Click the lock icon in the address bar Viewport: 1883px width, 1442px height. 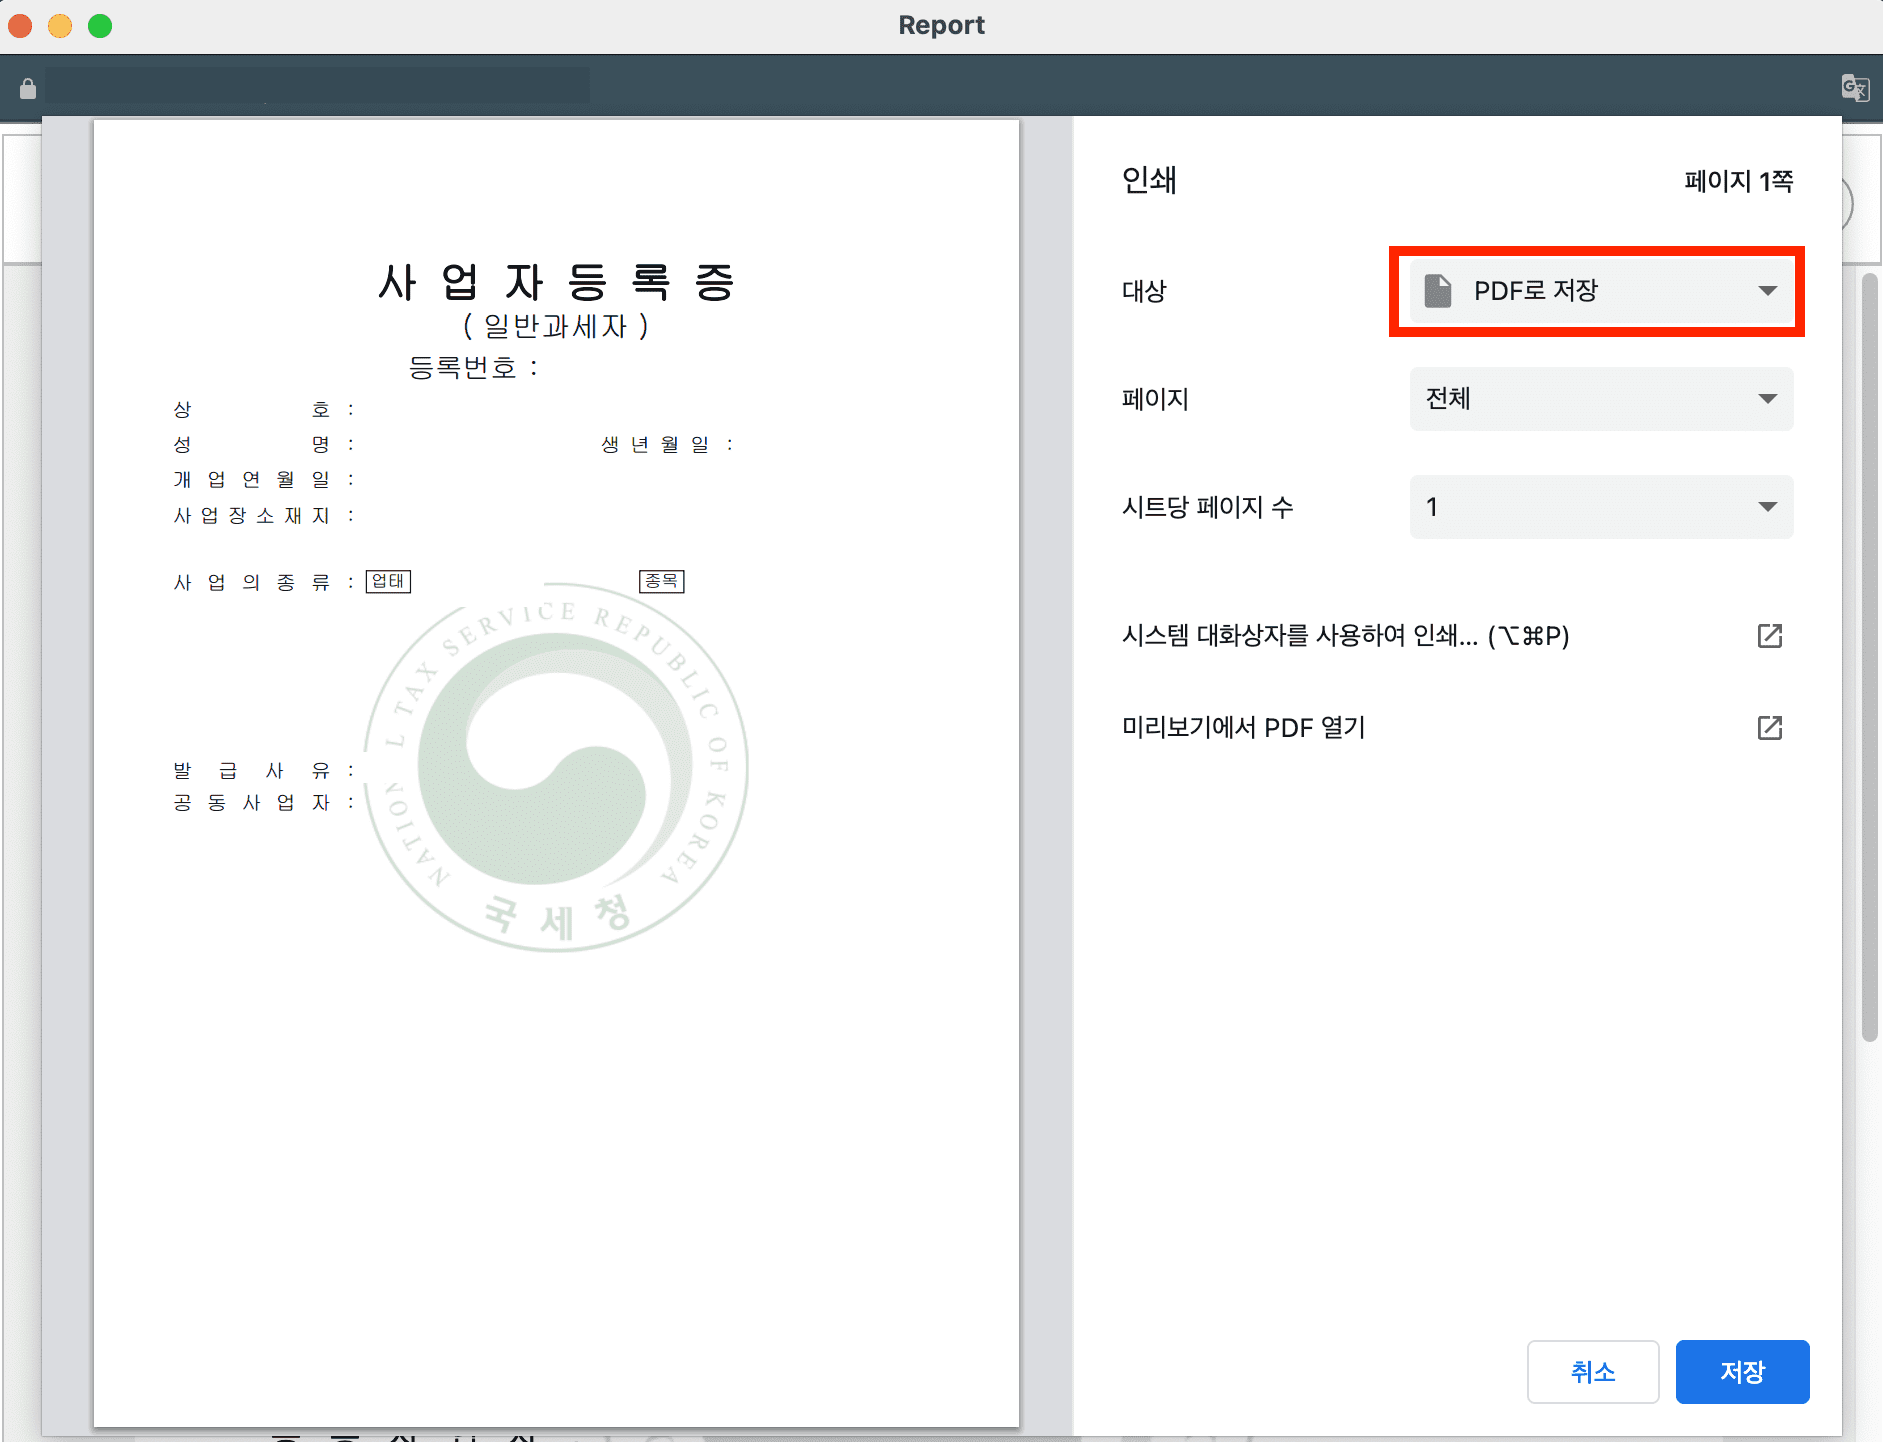28,89
